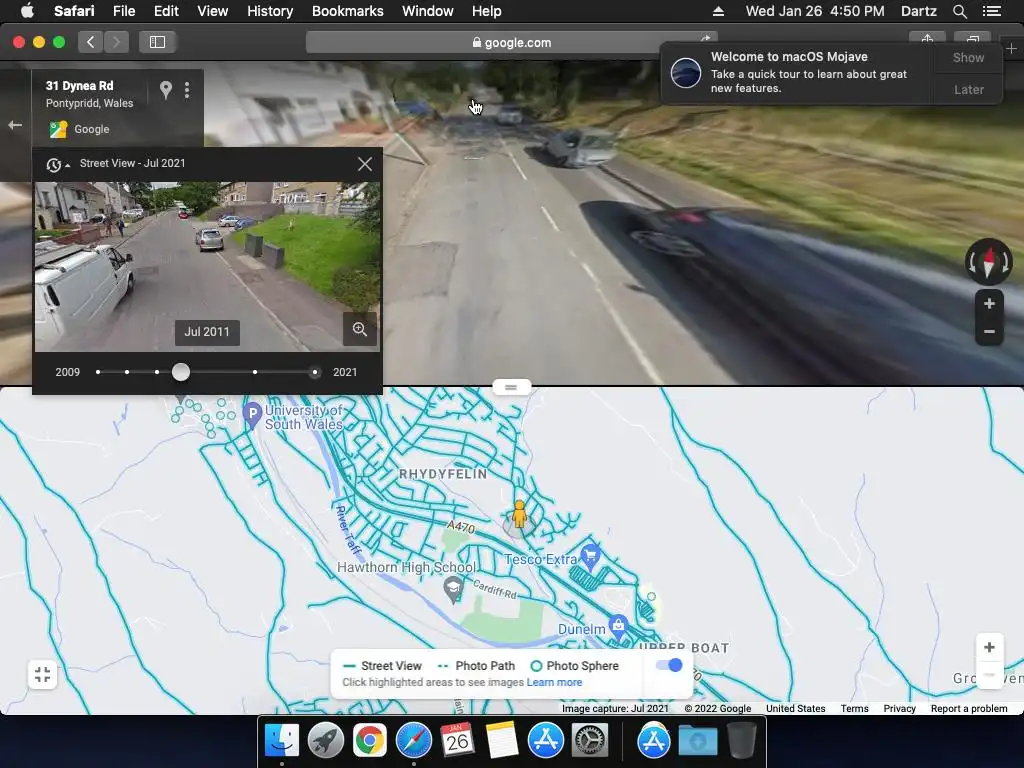1024x768 pixels.
Task: Open the Help menu
Action: 487,11
